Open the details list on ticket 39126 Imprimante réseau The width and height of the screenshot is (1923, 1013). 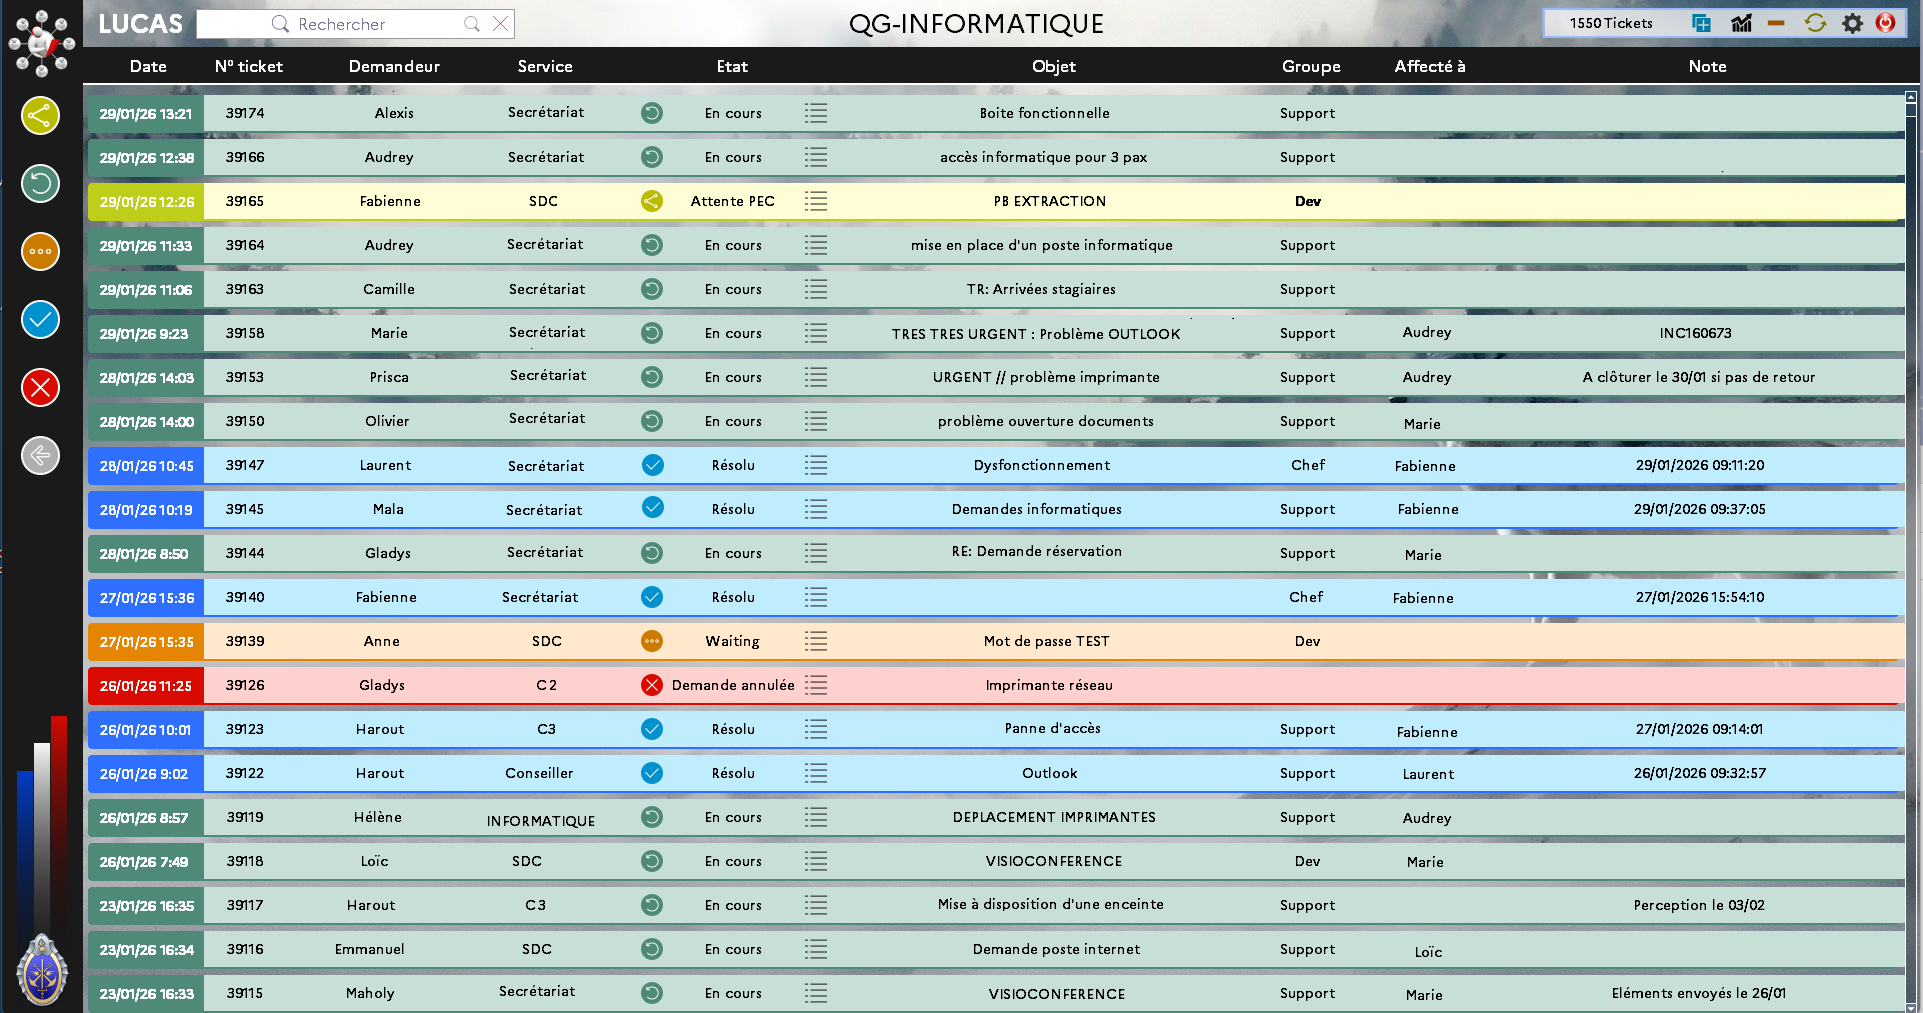(x=815, y=685)
